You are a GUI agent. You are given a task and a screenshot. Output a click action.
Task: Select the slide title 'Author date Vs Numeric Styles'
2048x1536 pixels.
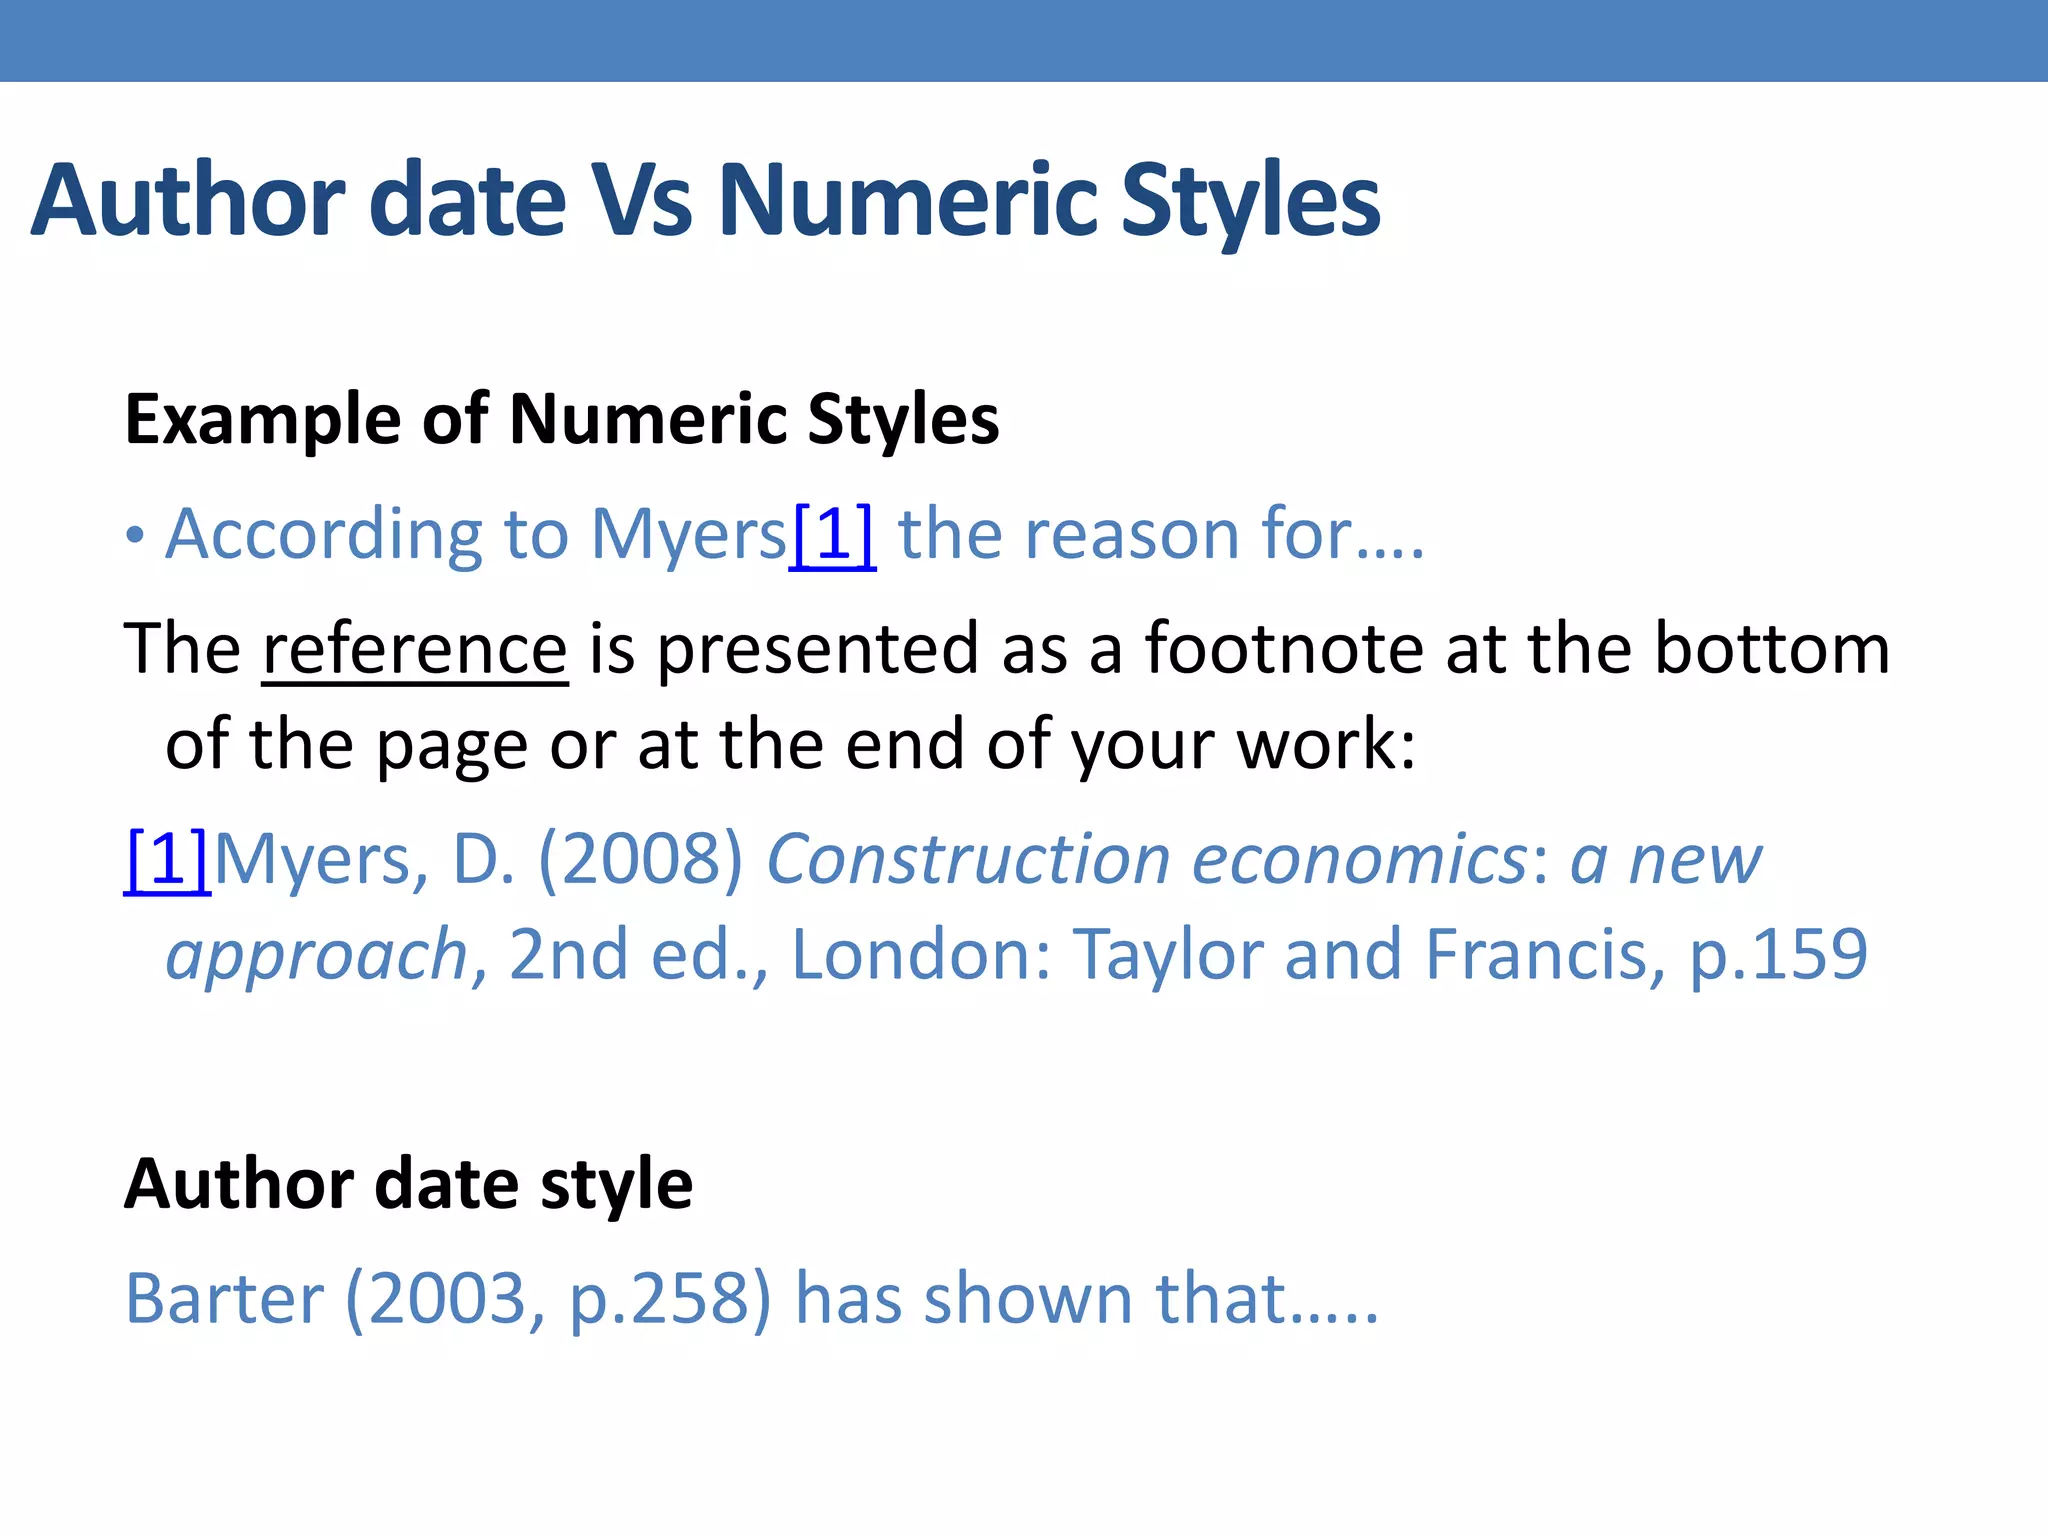pyautogui.click(x=706, y=201)
